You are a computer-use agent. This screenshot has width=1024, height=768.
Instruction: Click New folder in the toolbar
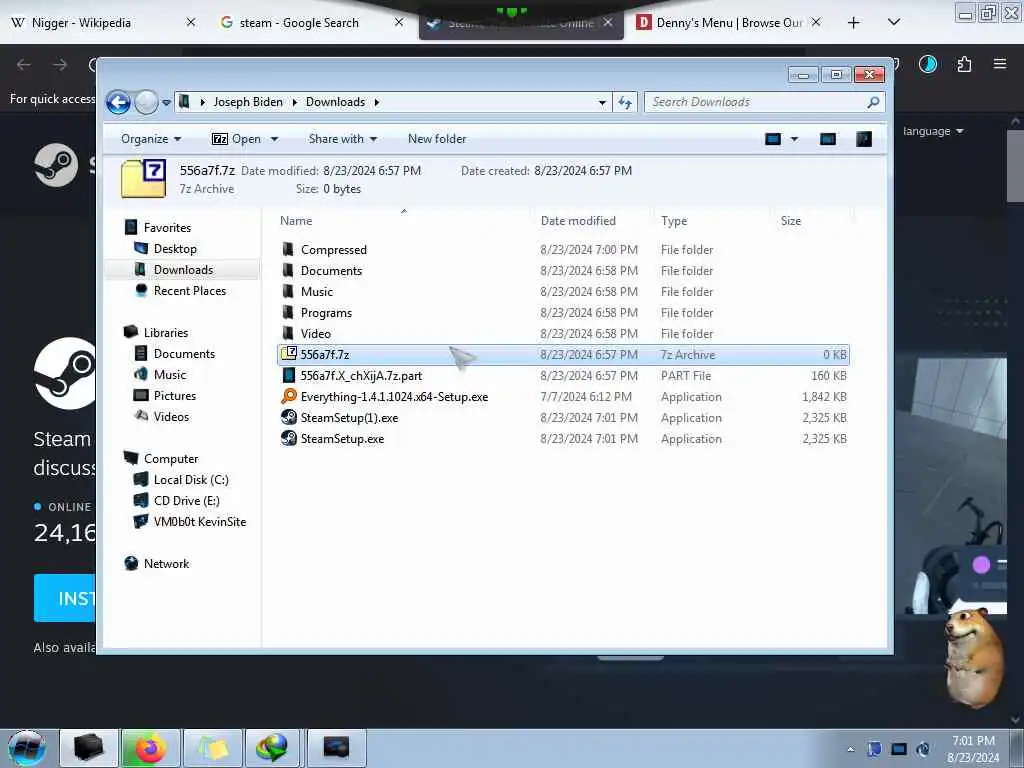(x=437, y=139)
